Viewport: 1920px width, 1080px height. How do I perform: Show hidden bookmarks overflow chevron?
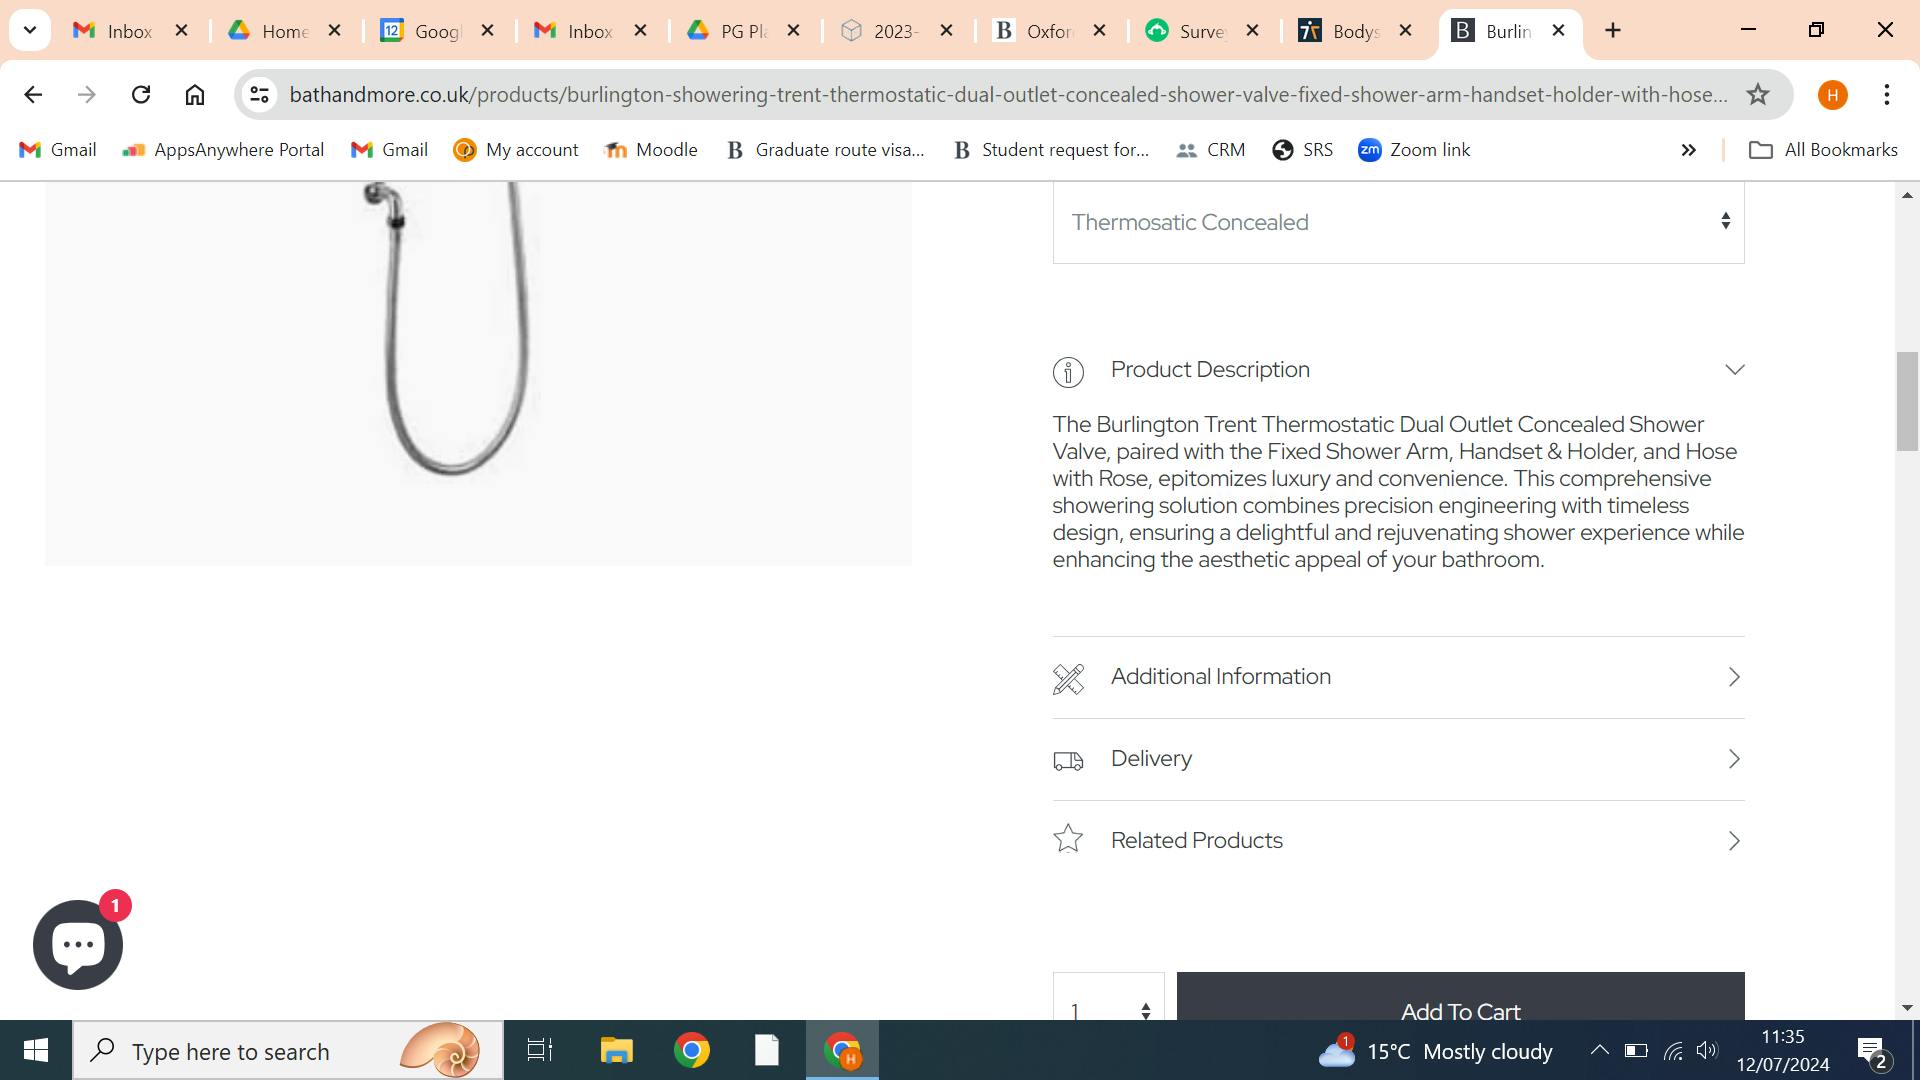tap(1688, 150)
